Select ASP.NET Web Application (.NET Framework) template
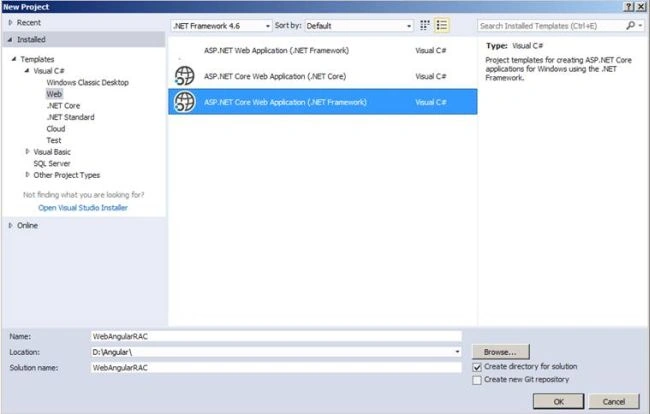This screenshot has width=650, height=414. click(x=323, y=51)
